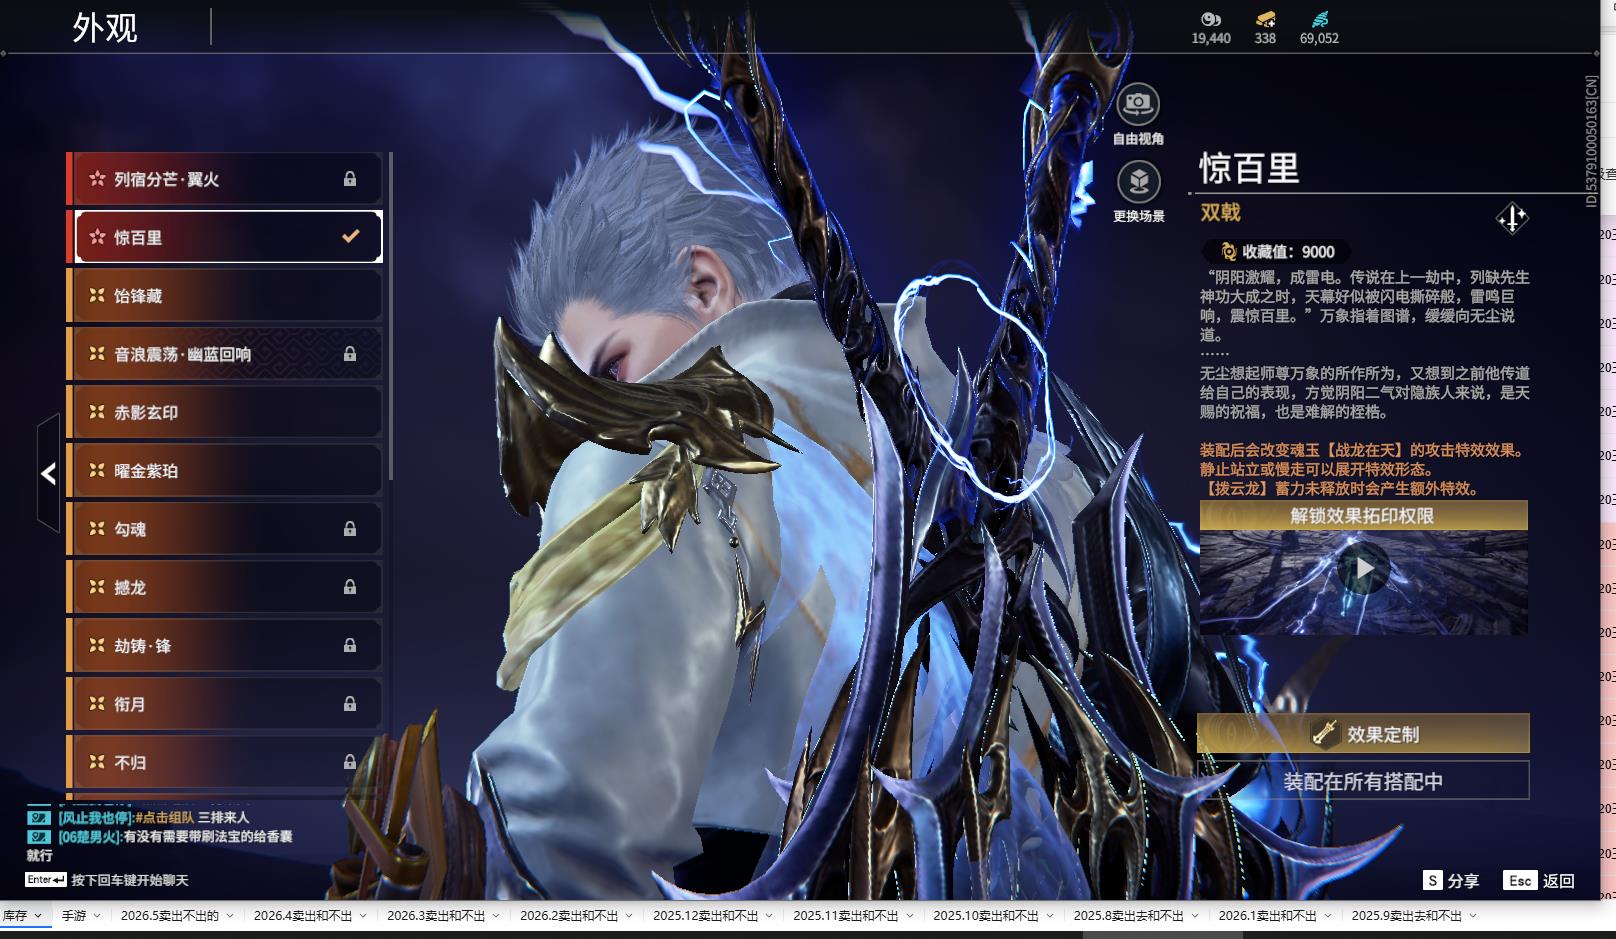Open the 库存 sheet tab dropdown arrow
Viewport: 1616px width, 939px height.
[x=38, y=916]
